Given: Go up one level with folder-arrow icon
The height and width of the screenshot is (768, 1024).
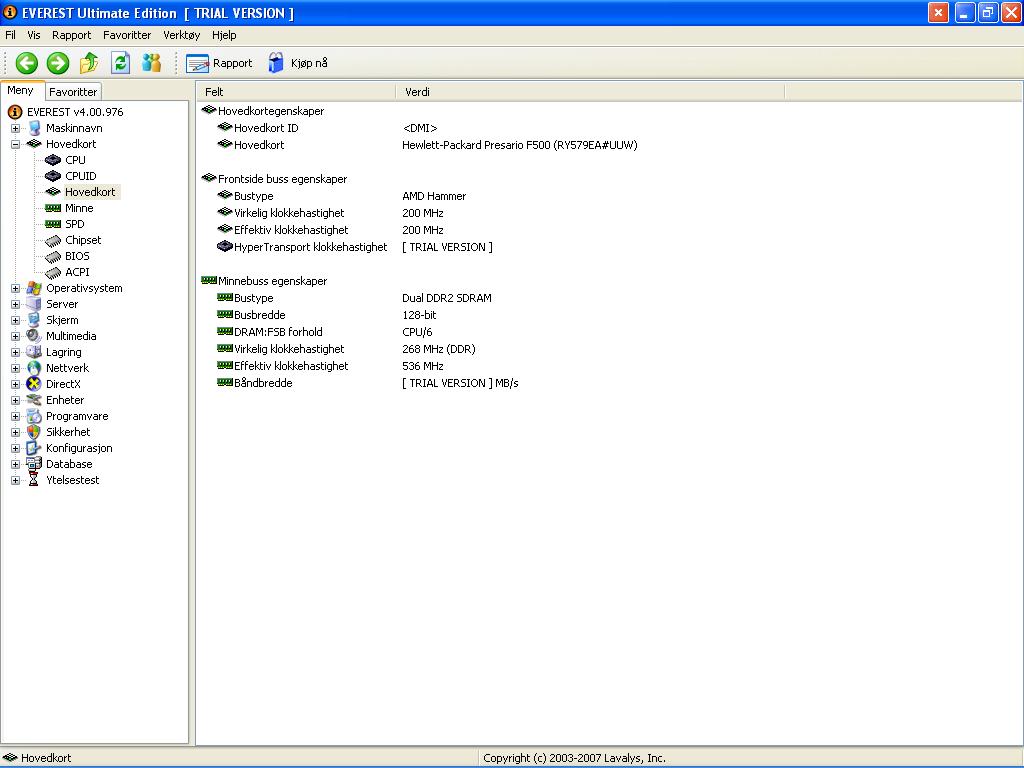Looking at the screenshot, I should tap(89, 63).
